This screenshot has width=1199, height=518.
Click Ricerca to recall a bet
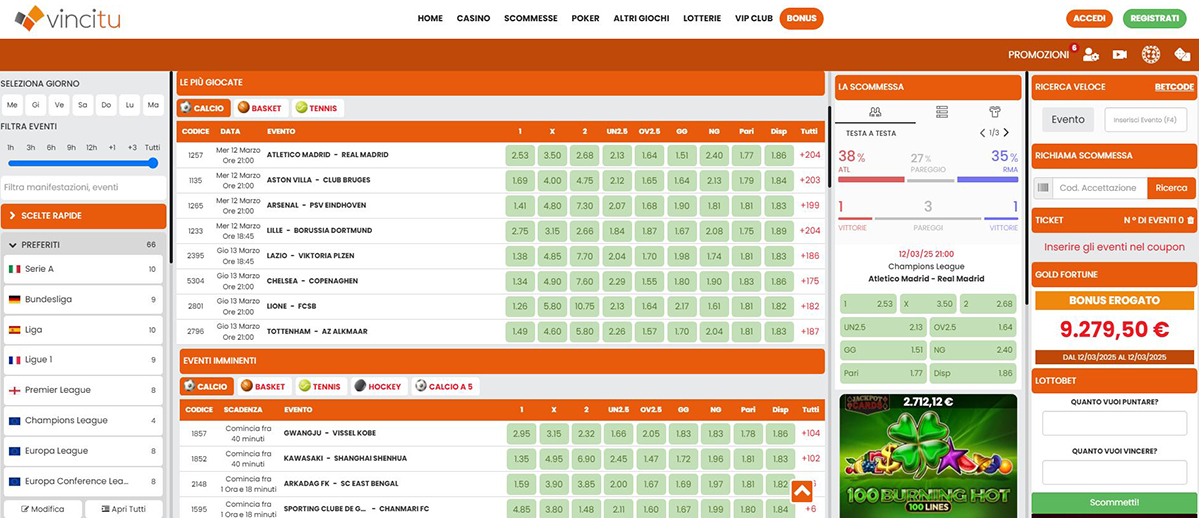1171,187
